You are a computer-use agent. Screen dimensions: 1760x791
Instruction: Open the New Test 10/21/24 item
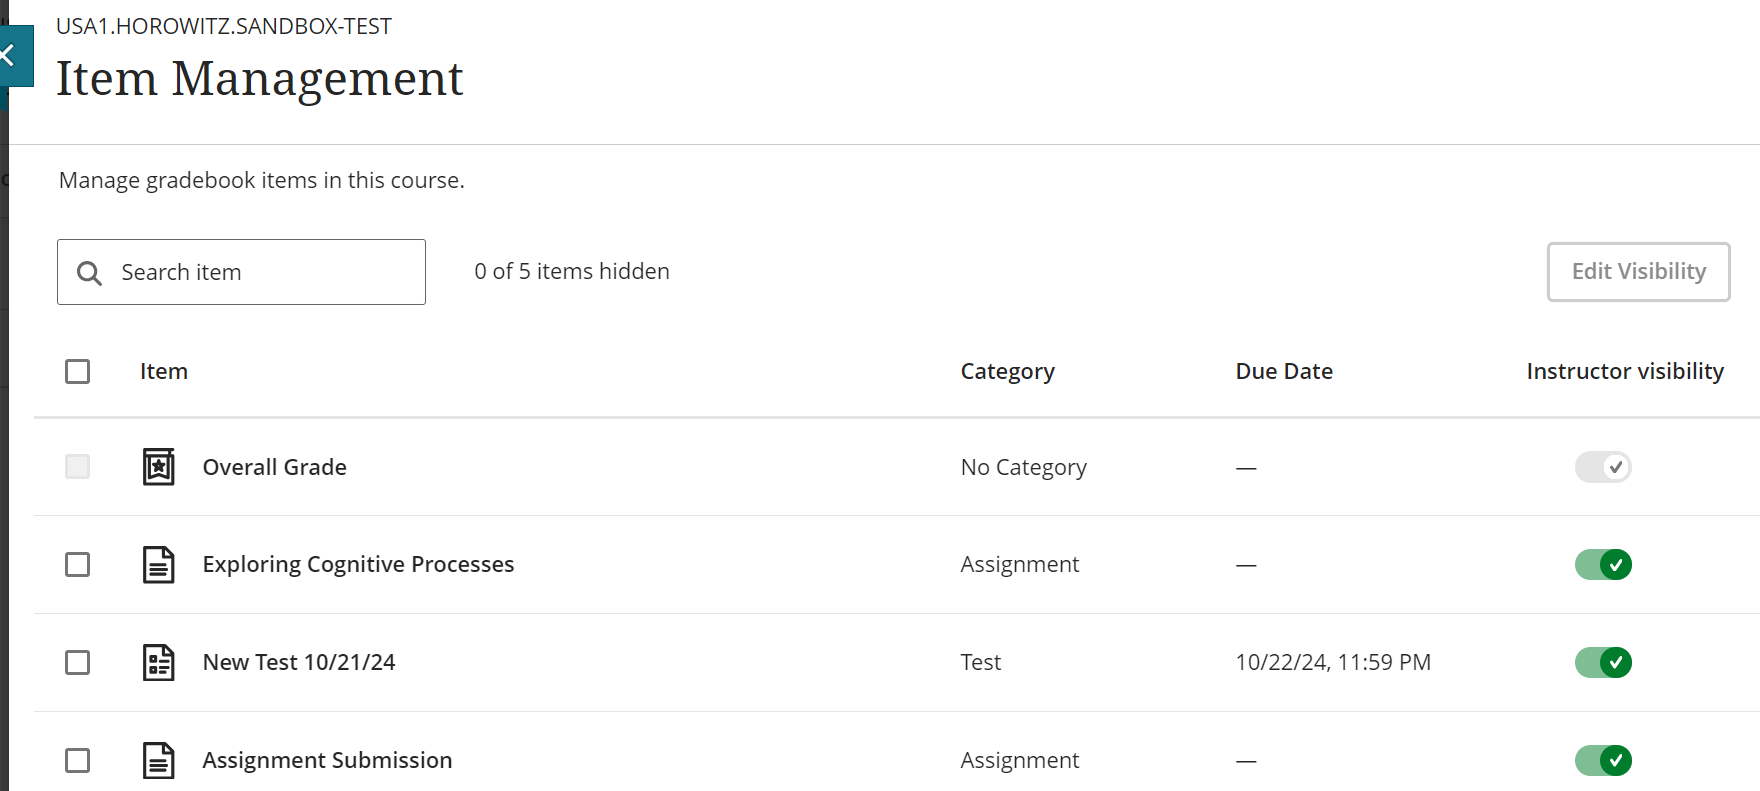coord(299,663)
